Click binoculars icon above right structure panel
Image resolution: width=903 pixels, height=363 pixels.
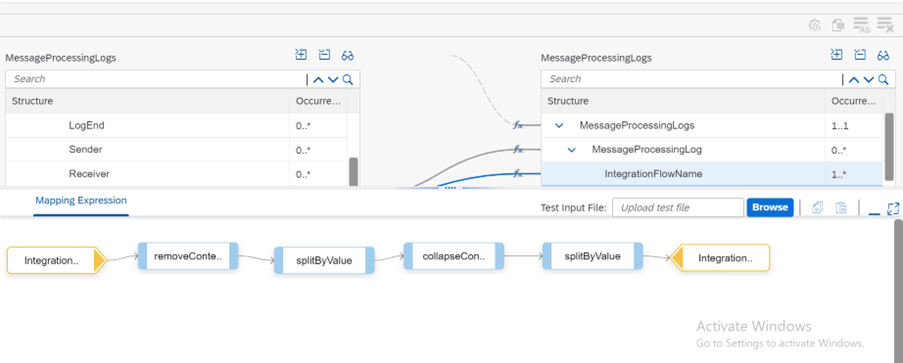883,56
